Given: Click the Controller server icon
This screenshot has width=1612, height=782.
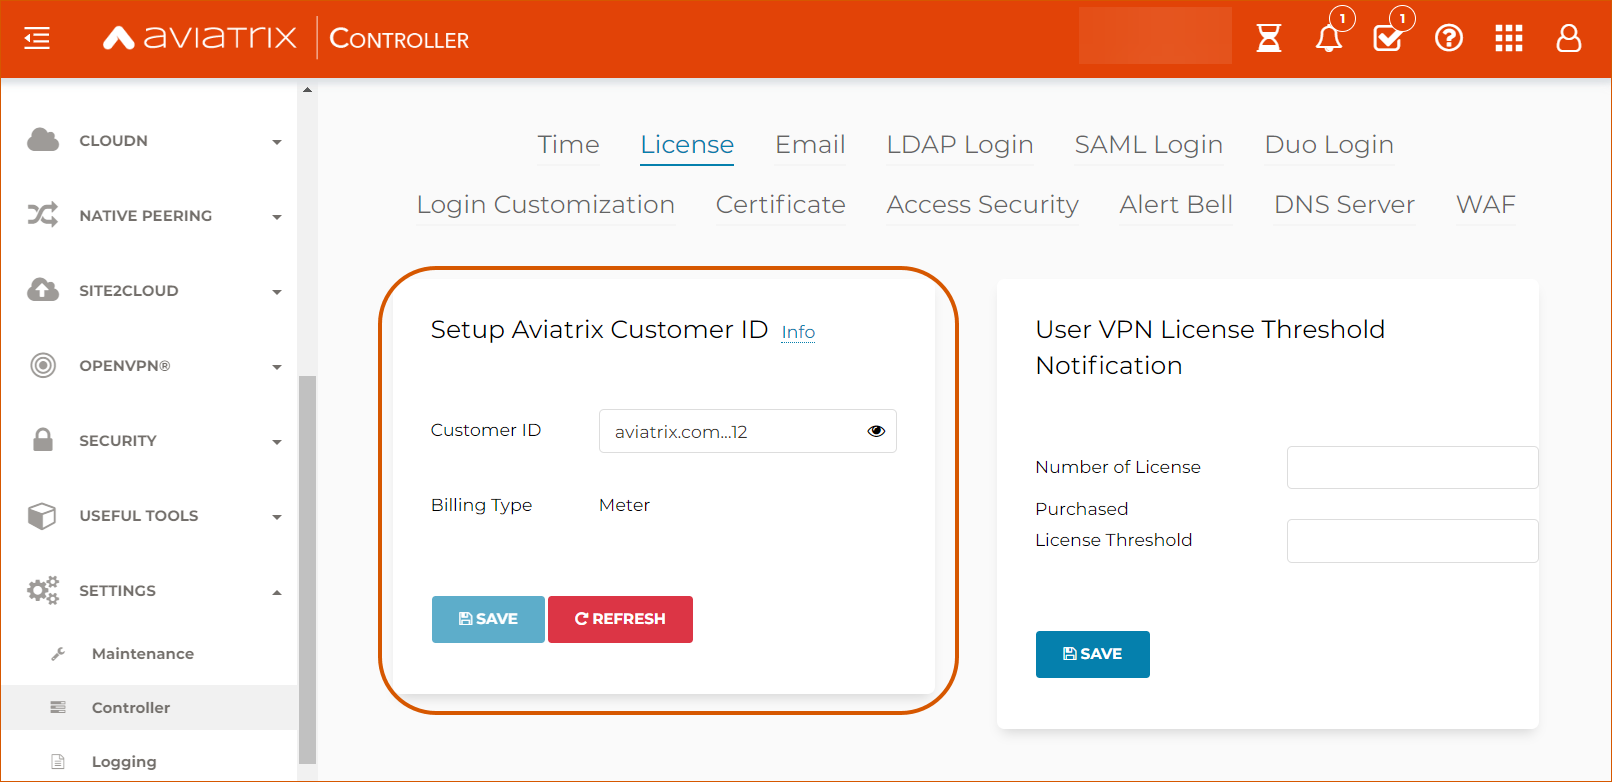Looking at the screenshot, I should [x=58, y=707].
